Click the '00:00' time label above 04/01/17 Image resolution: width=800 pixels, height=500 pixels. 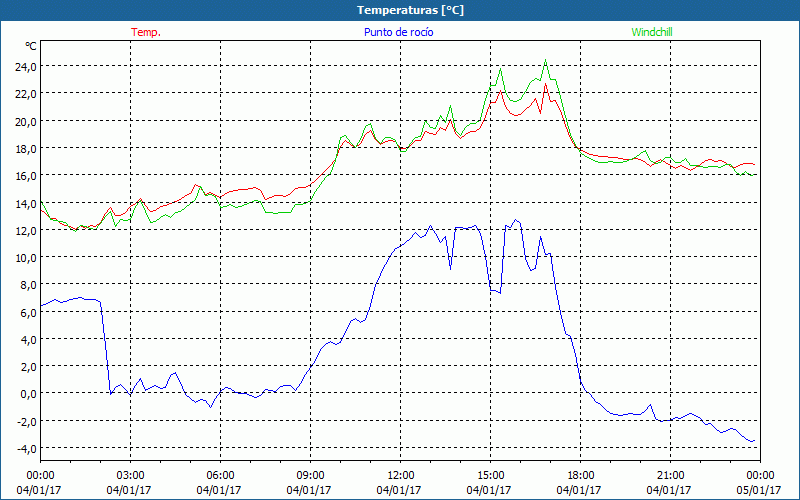(x=40, y=476)
